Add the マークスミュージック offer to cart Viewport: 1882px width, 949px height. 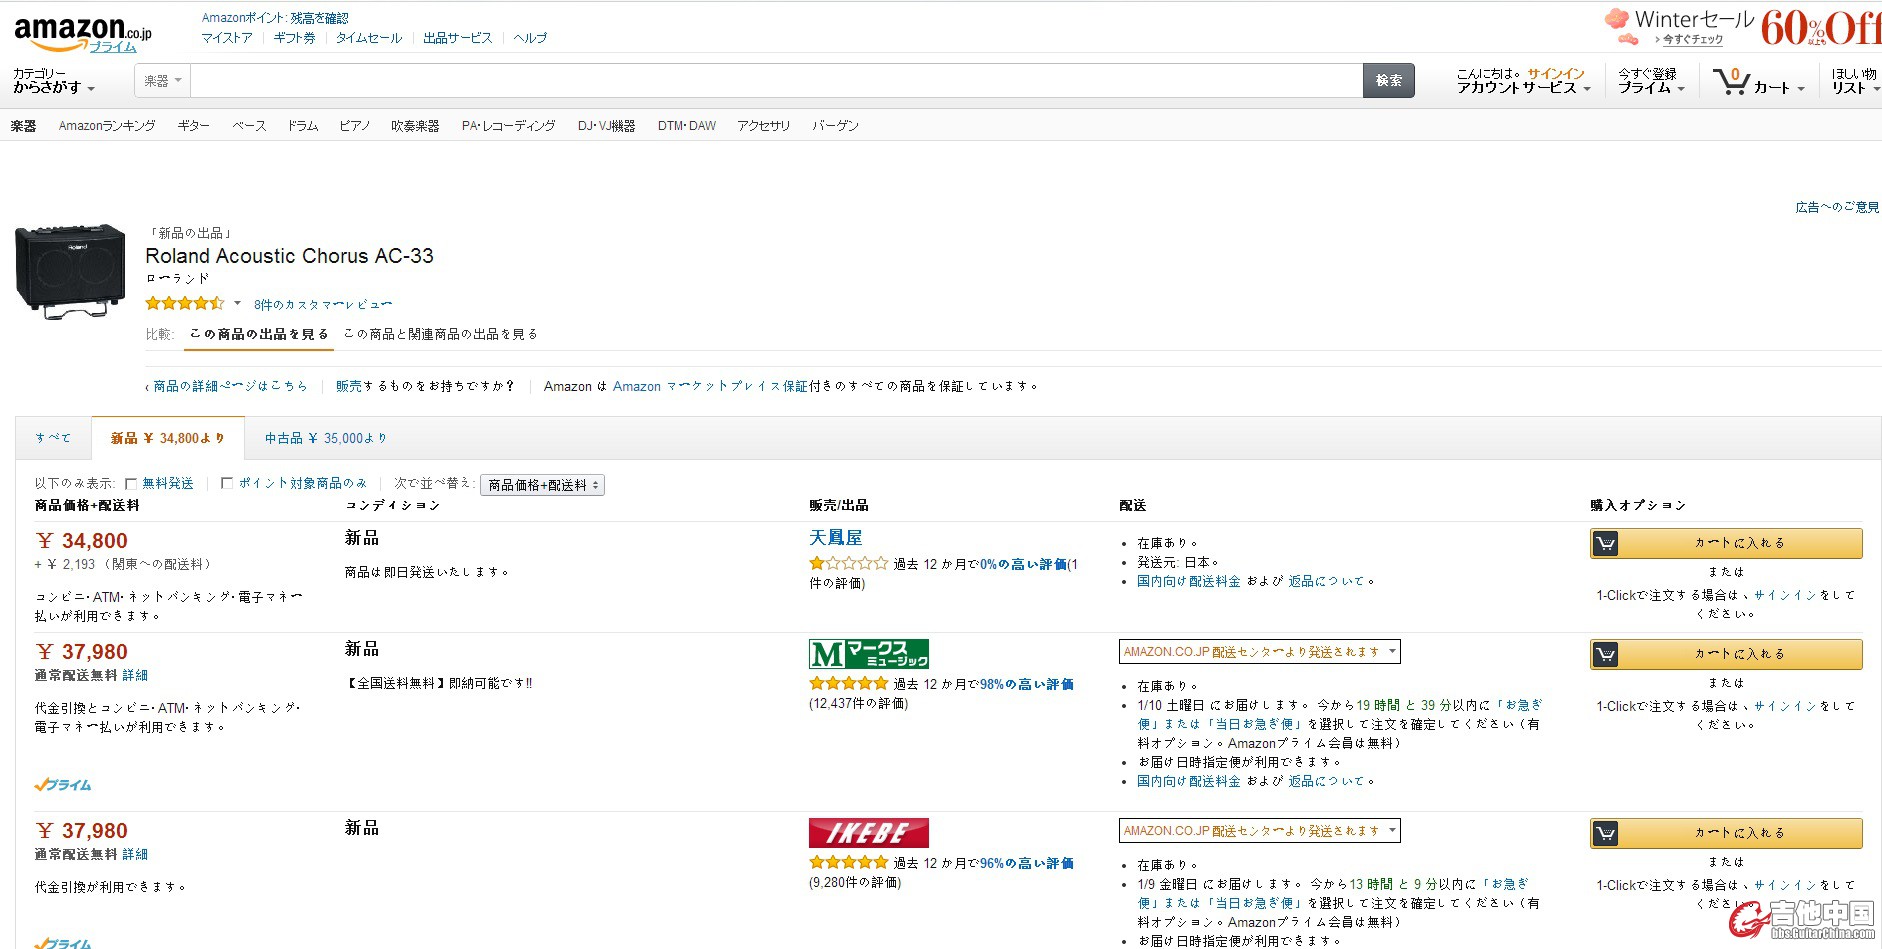coord(1726,654)
